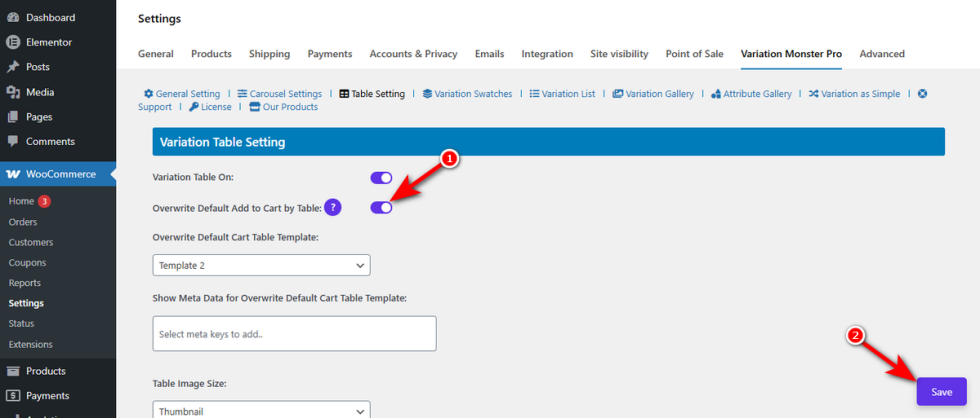This screenshot has height=418, width=980.
Task: Switch to the Emails tab
Action: pyautogui.click(x=489, y=54)
